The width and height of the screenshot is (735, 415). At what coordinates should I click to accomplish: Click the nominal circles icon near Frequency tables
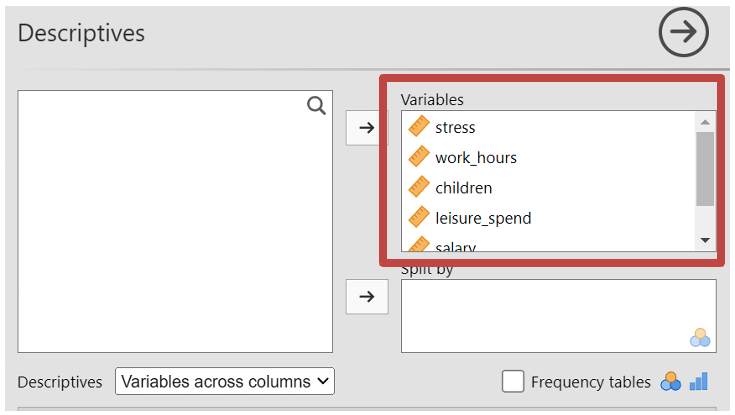(671, 381)
